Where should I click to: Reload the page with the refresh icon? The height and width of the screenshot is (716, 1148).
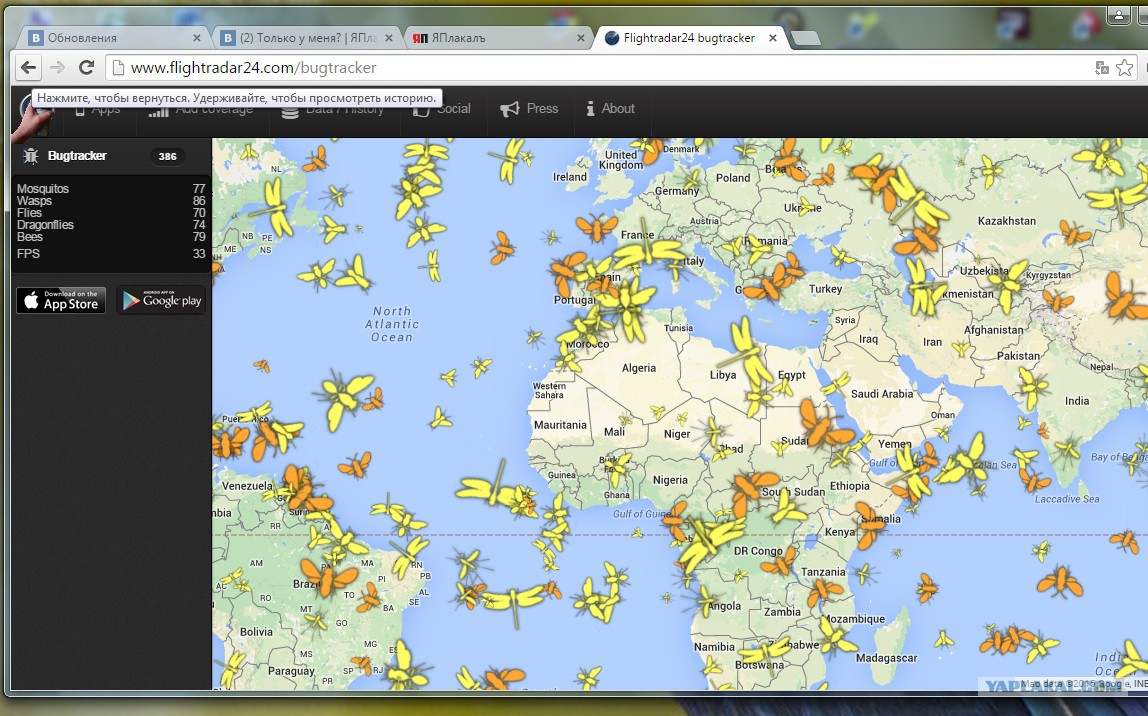pyautogui.click(x=86, y=67)
